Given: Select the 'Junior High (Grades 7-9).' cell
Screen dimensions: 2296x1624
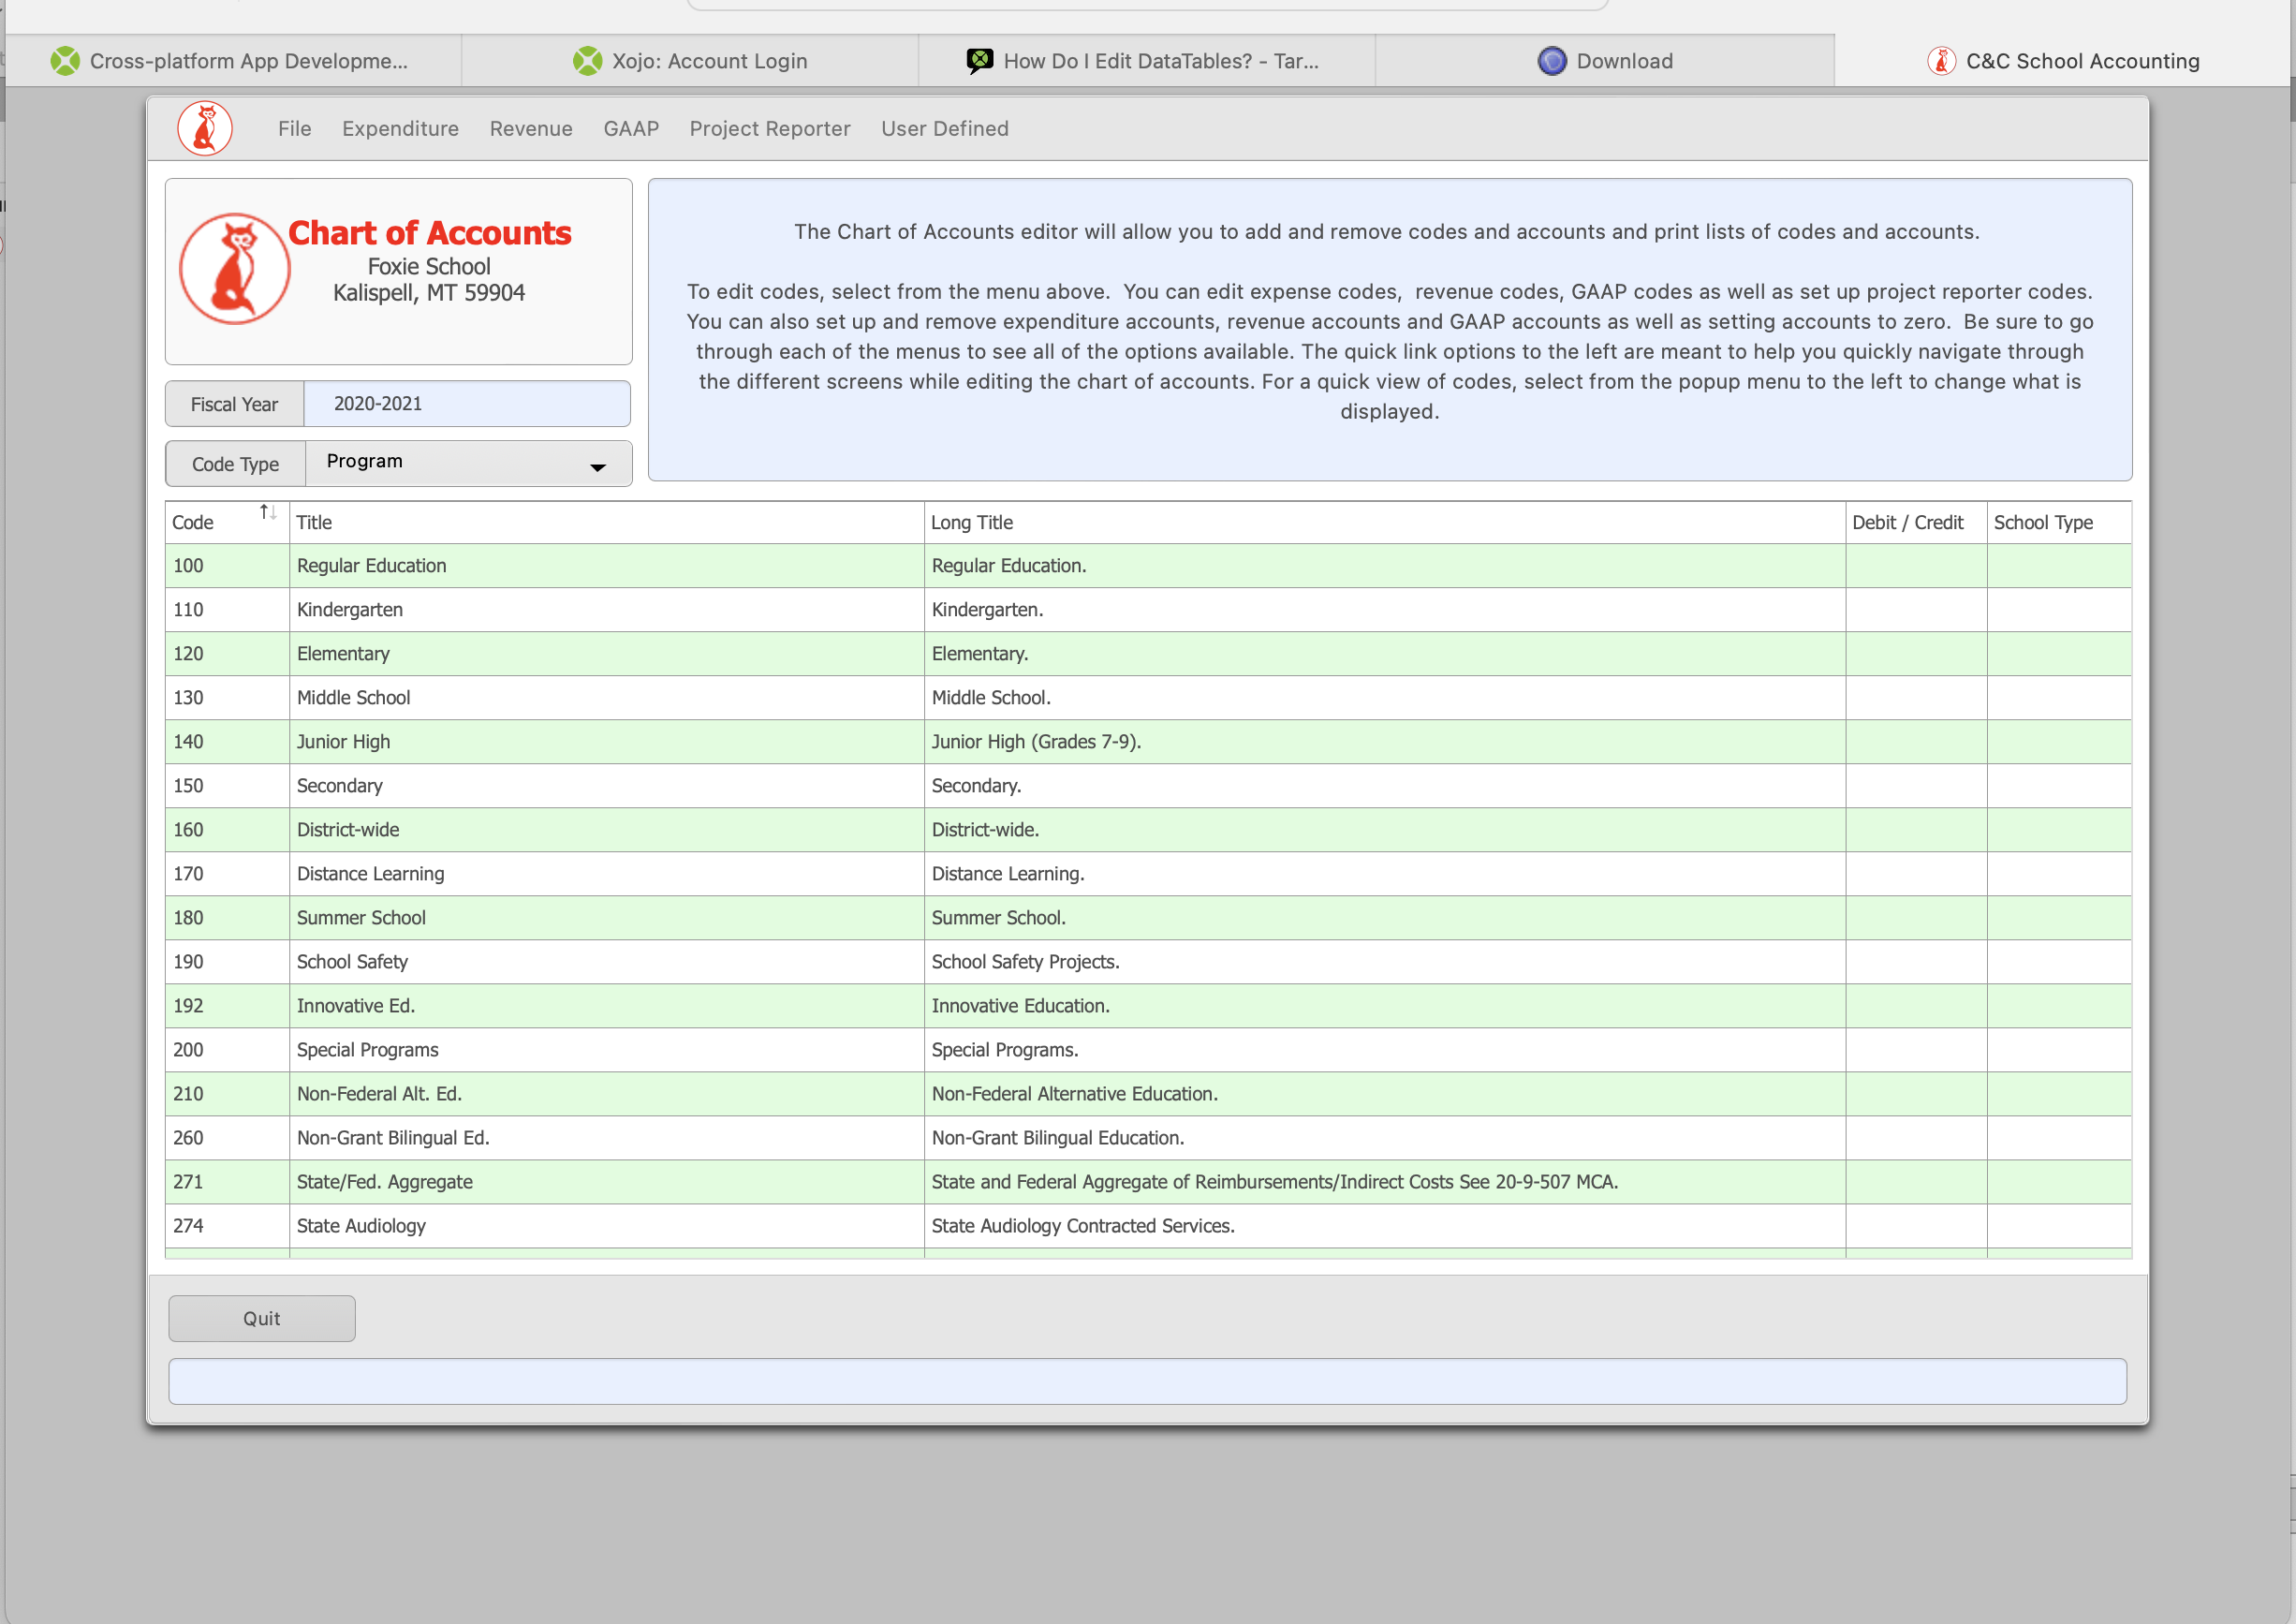Looking at the screenshot, I should tap(1385, 742).
